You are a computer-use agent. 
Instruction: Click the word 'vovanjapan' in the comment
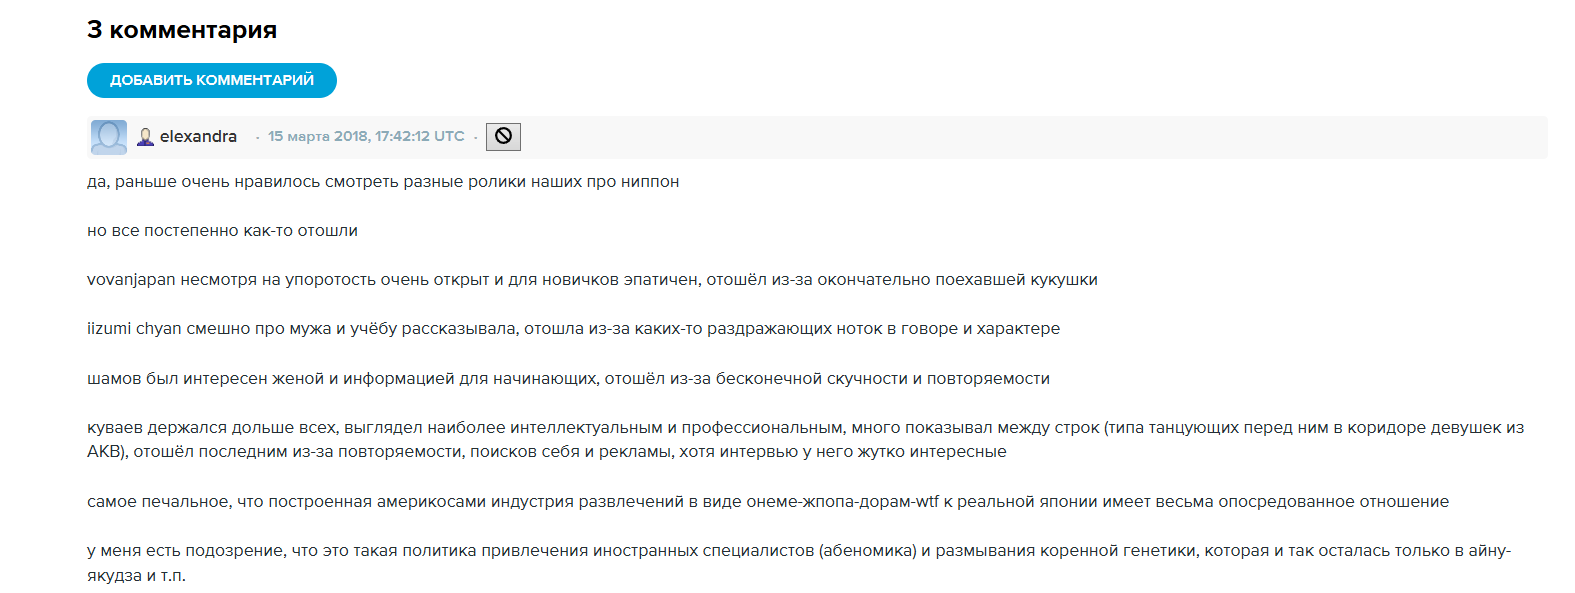click(131, 280)
